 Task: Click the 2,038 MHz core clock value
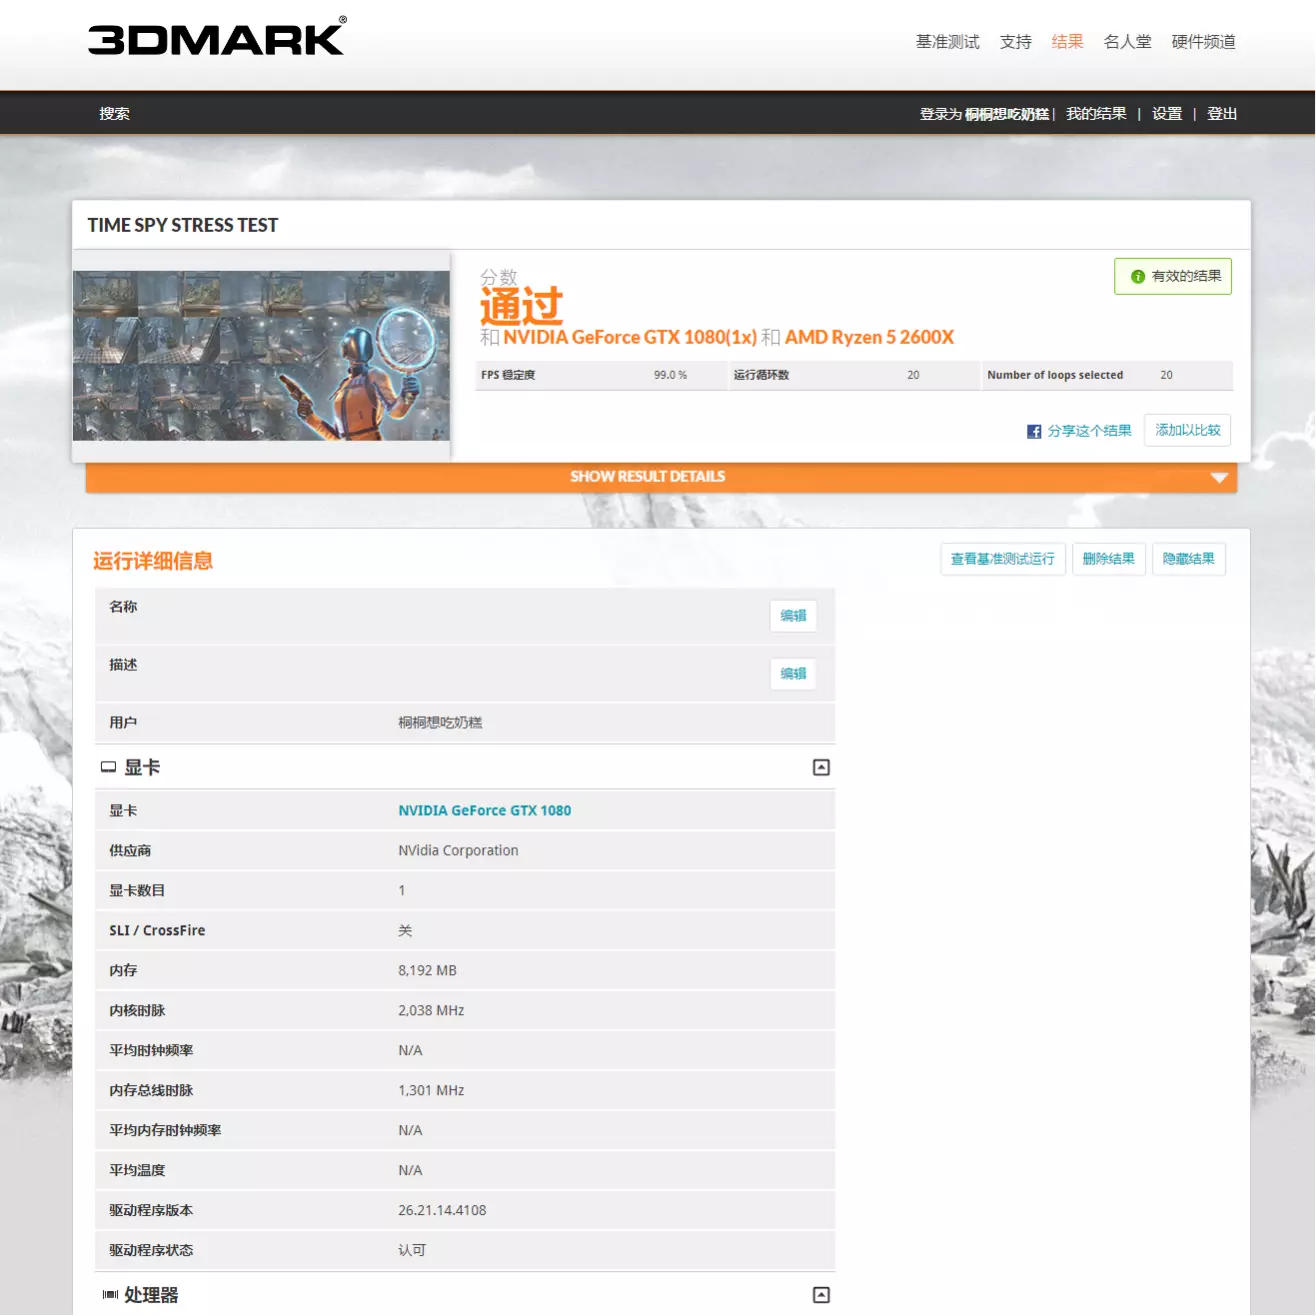431,1011
